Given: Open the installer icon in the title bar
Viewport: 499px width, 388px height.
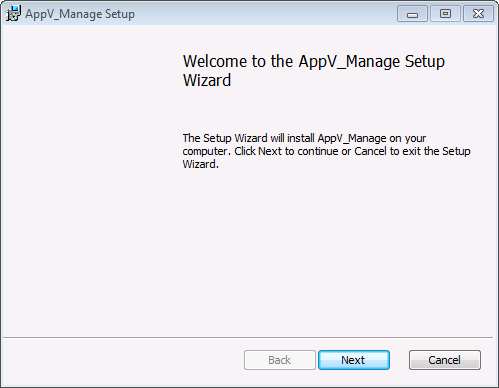Looking at the screenshot, I should pyautogui.click(x=13, y=13).
